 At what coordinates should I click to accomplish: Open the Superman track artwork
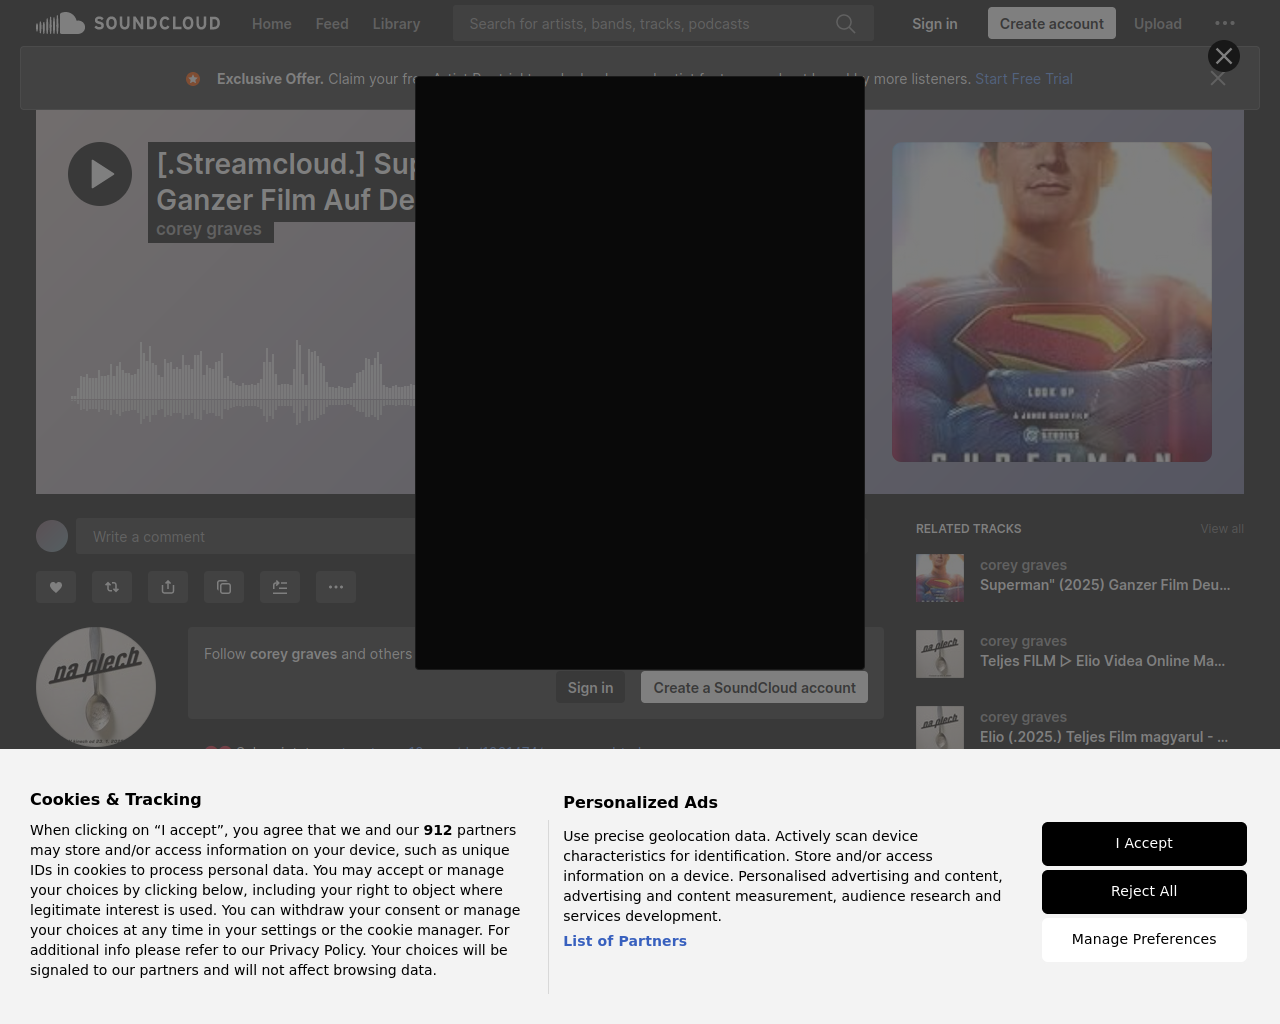click(x=1052, y=302)
